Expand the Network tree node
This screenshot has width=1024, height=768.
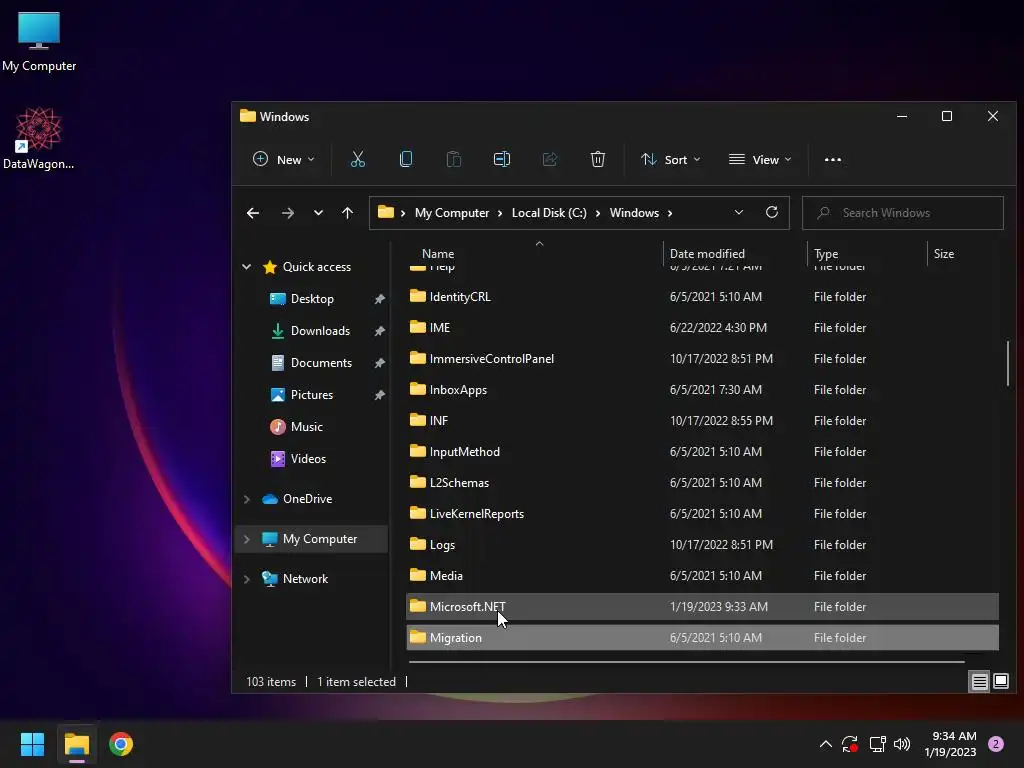pyautogui.click(x=246, y=579)
